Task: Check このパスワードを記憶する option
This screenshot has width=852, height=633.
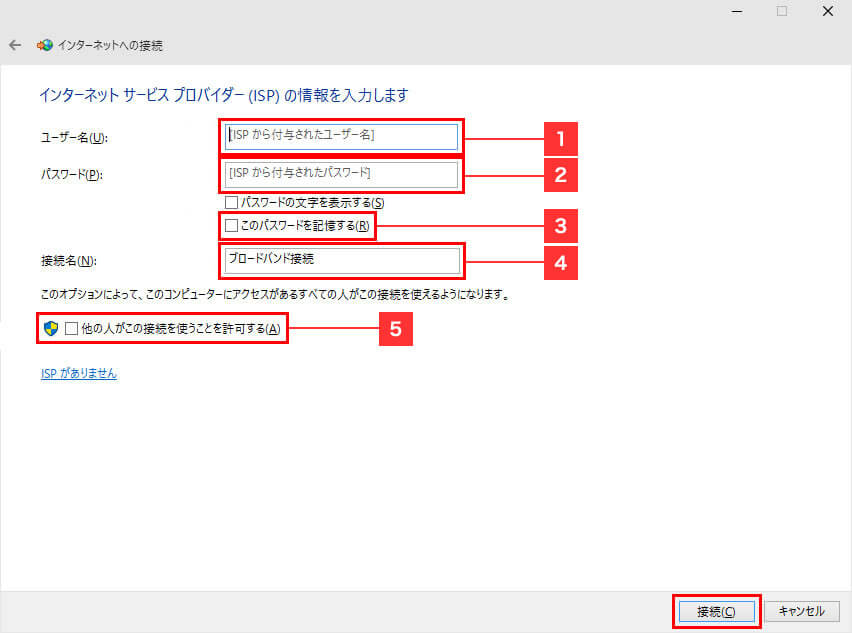Action: [231, 225]
